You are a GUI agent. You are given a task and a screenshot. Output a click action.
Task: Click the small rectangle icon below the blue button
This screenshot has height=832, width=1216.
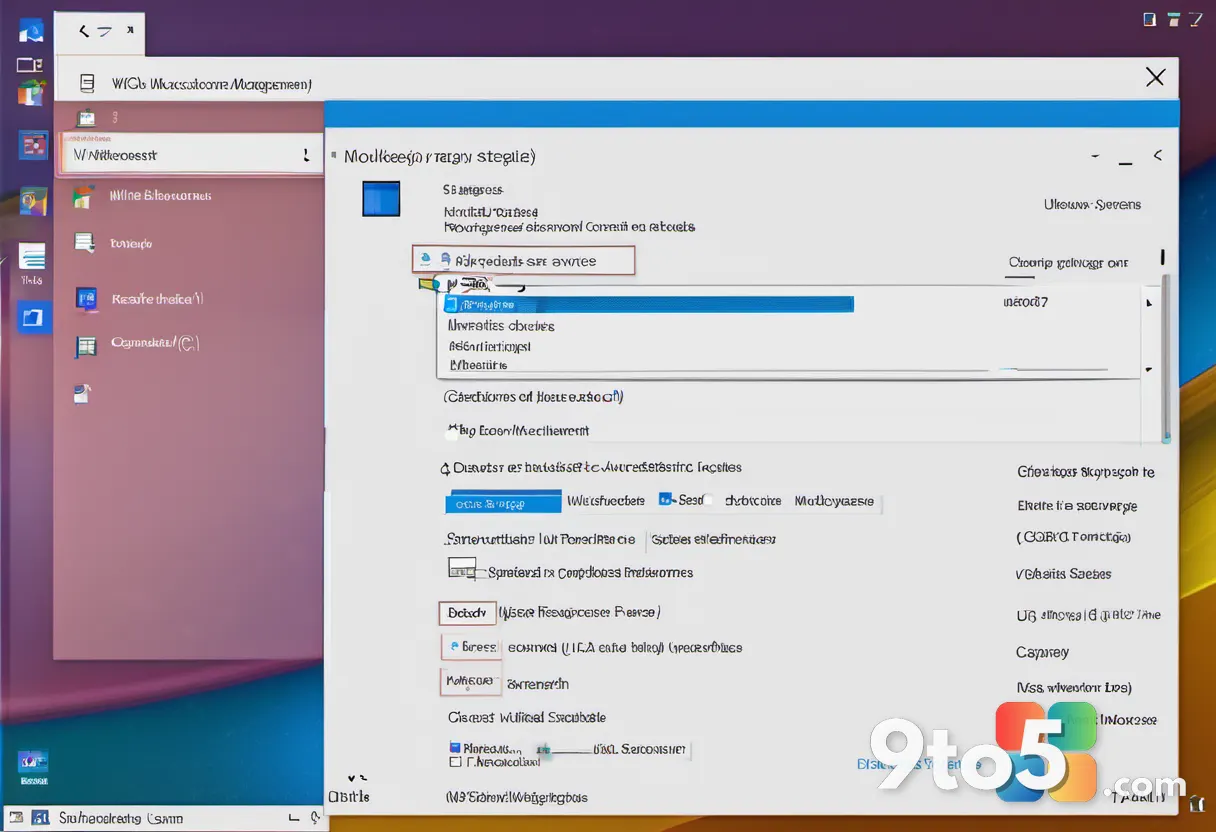[x=463, y=569]
